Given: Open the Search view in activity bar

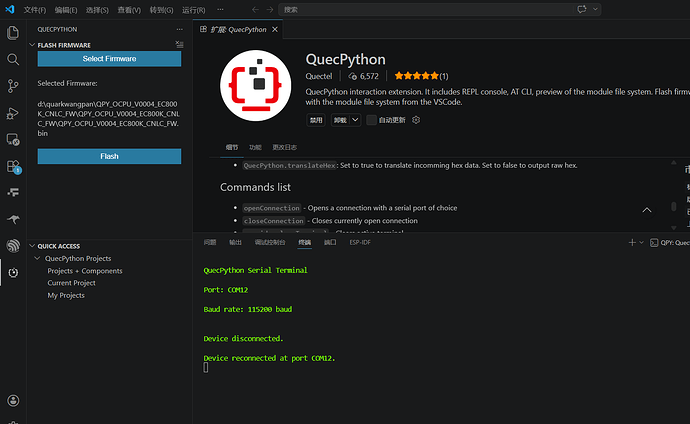Looking at the screenshot, I should pyautogui.click(x=13, y=59).
